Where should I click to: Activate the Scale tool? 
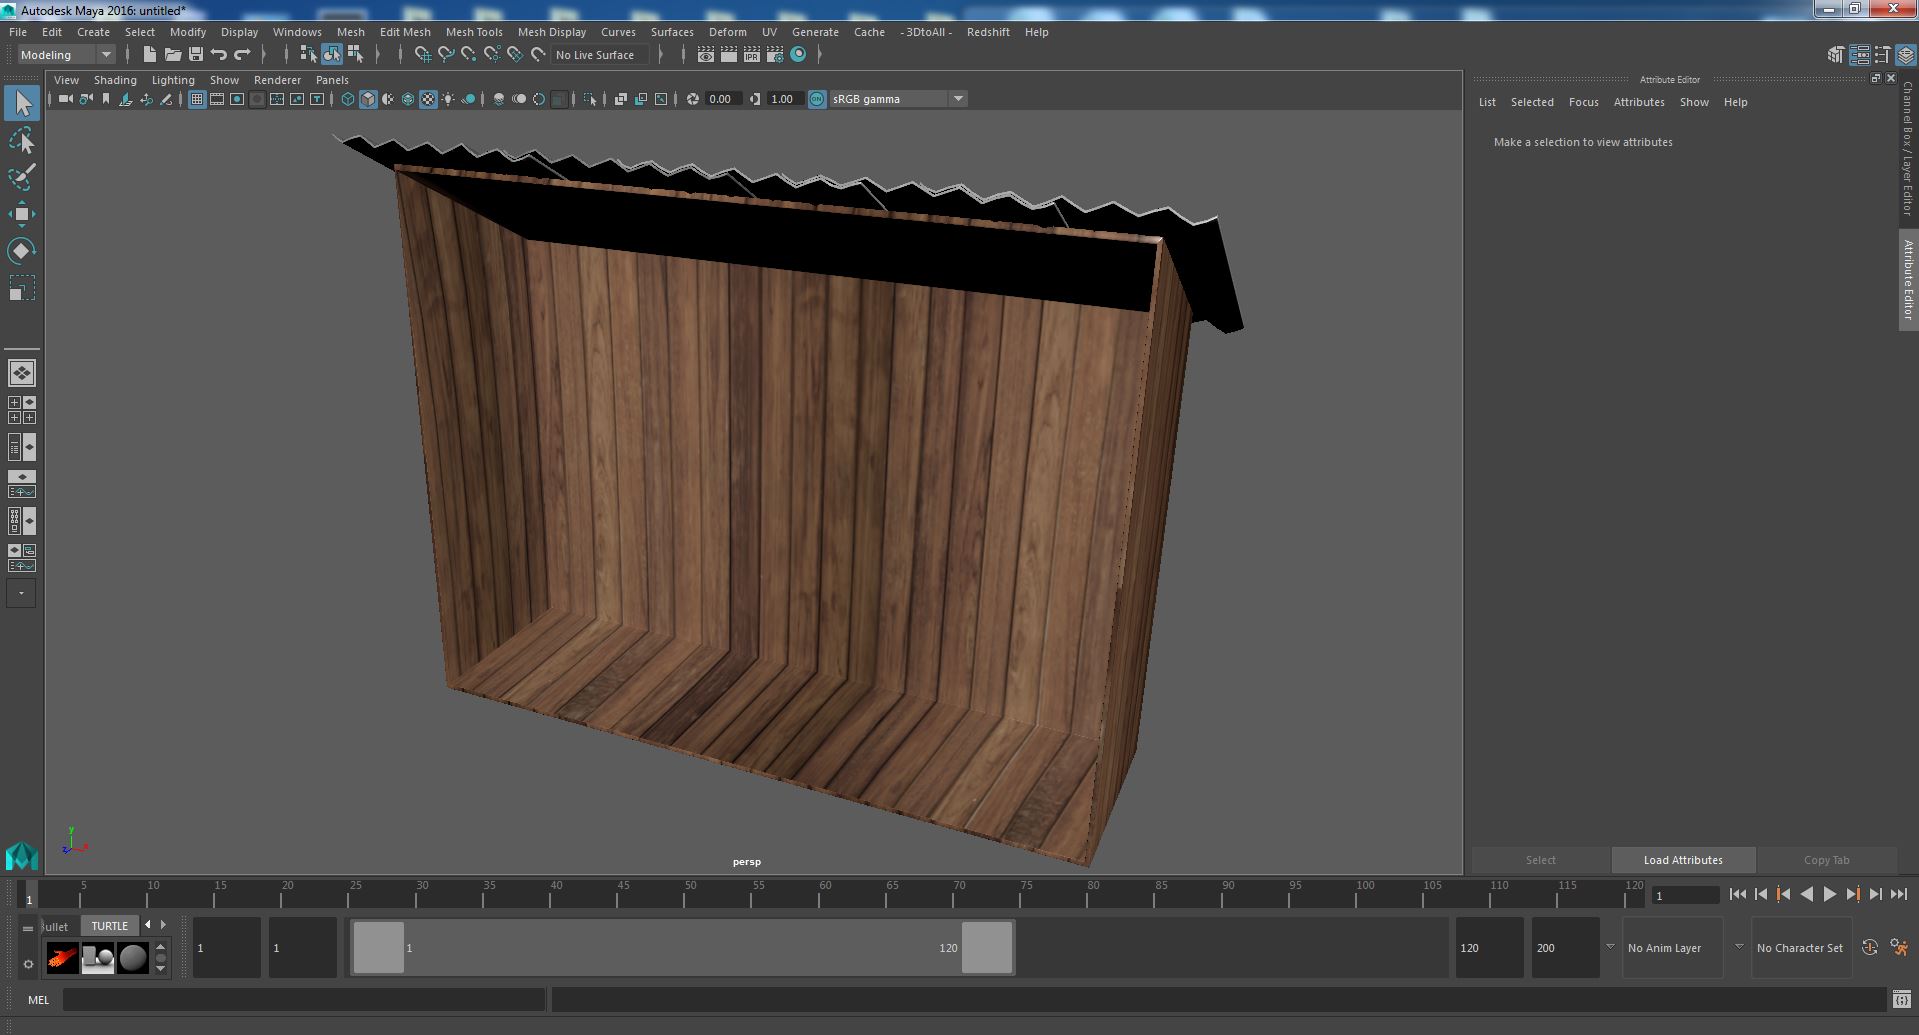(x=22, y=288)
